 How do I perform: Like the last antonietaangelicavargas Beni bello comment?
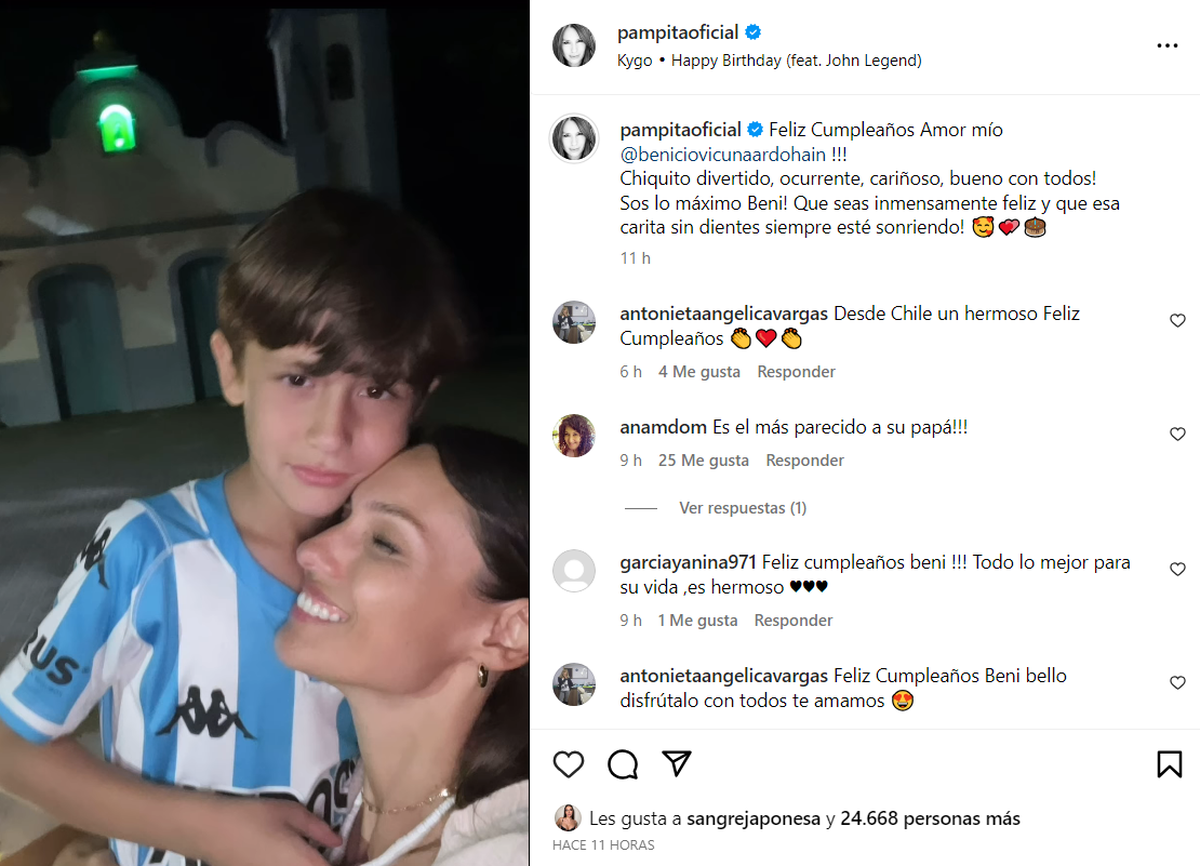(1177, 682)
